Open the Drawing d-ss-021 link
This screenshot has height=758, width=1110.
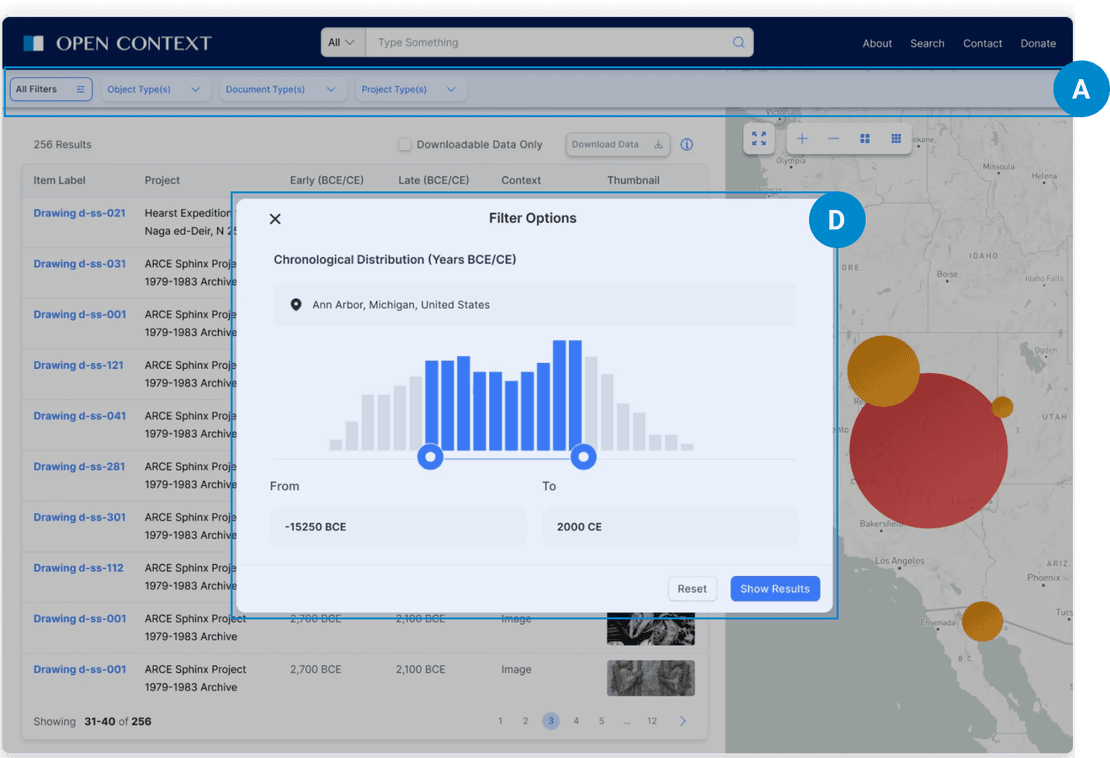point(79,213)
